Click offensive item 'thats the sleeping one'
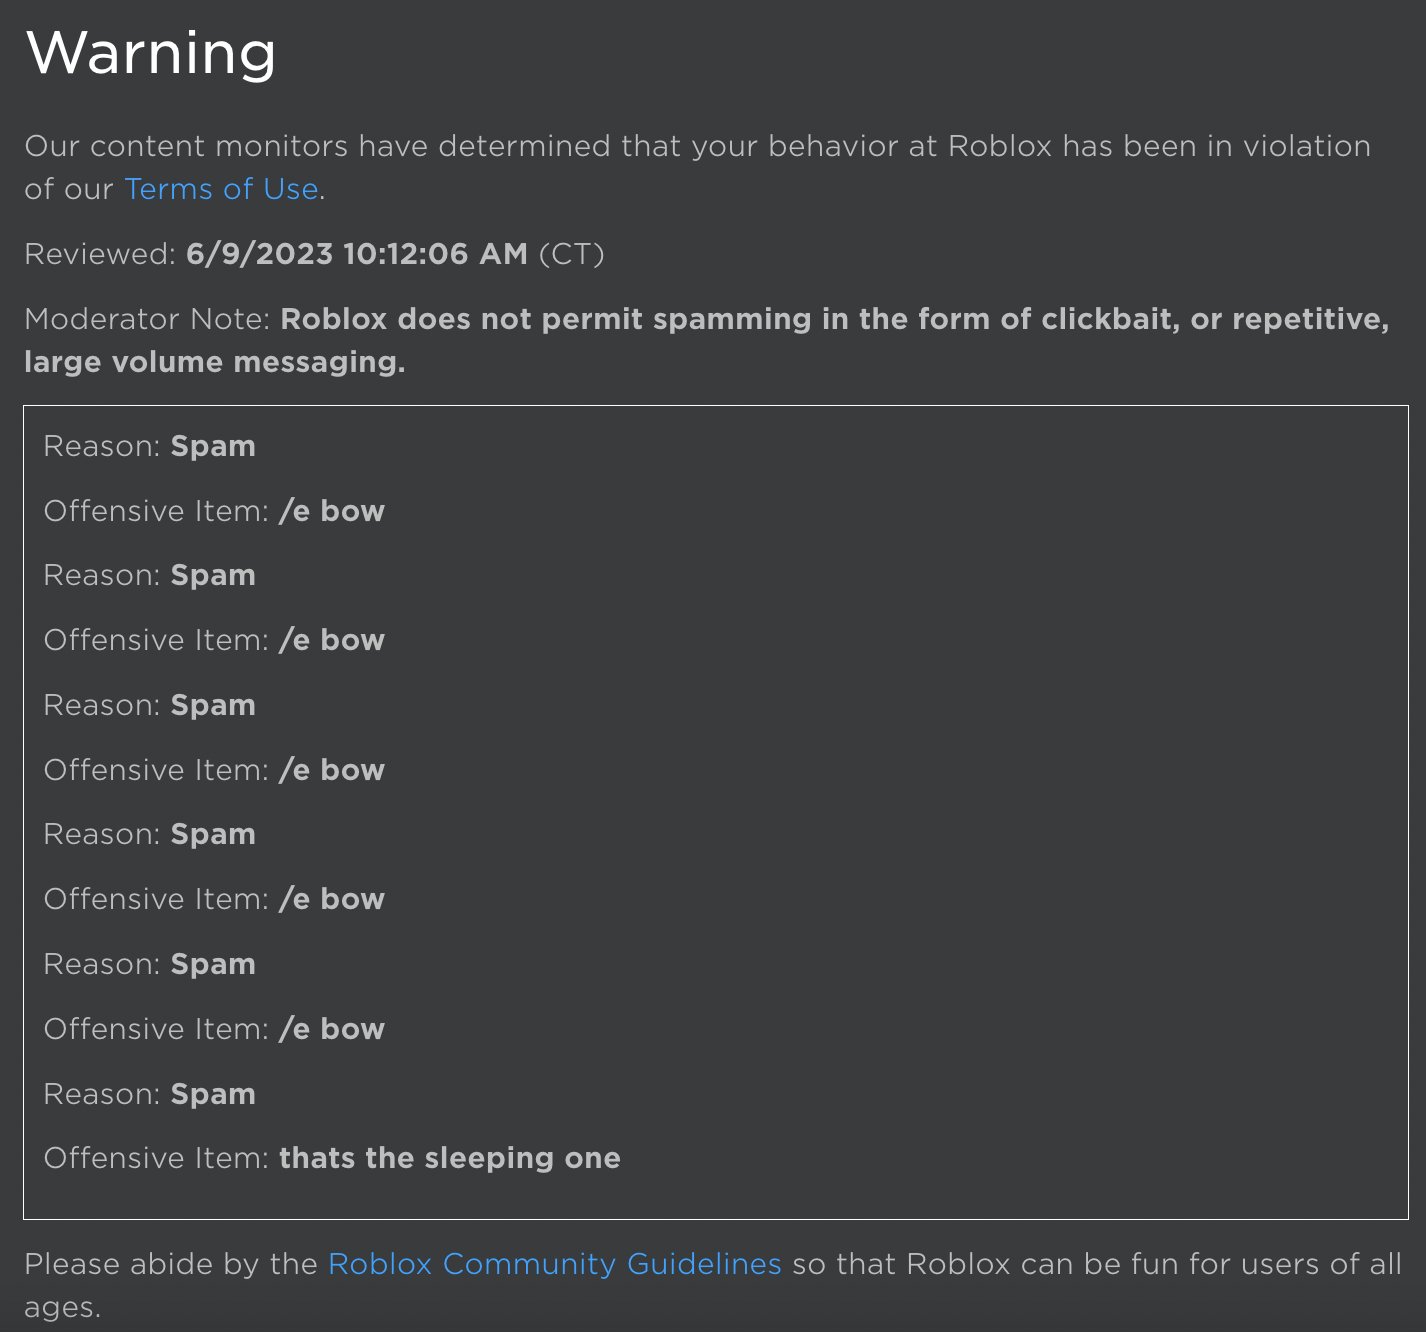Viewport: 1426px width, 1332px height. tap(449, 1158)
